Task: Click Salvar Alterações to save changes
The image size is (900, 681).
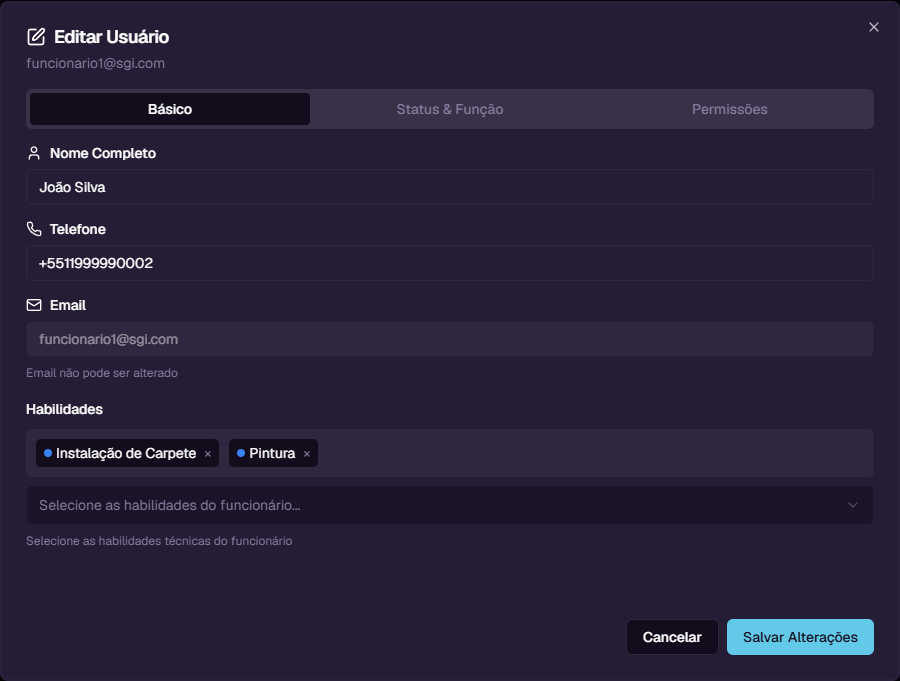Action: [x=800, y=637]
